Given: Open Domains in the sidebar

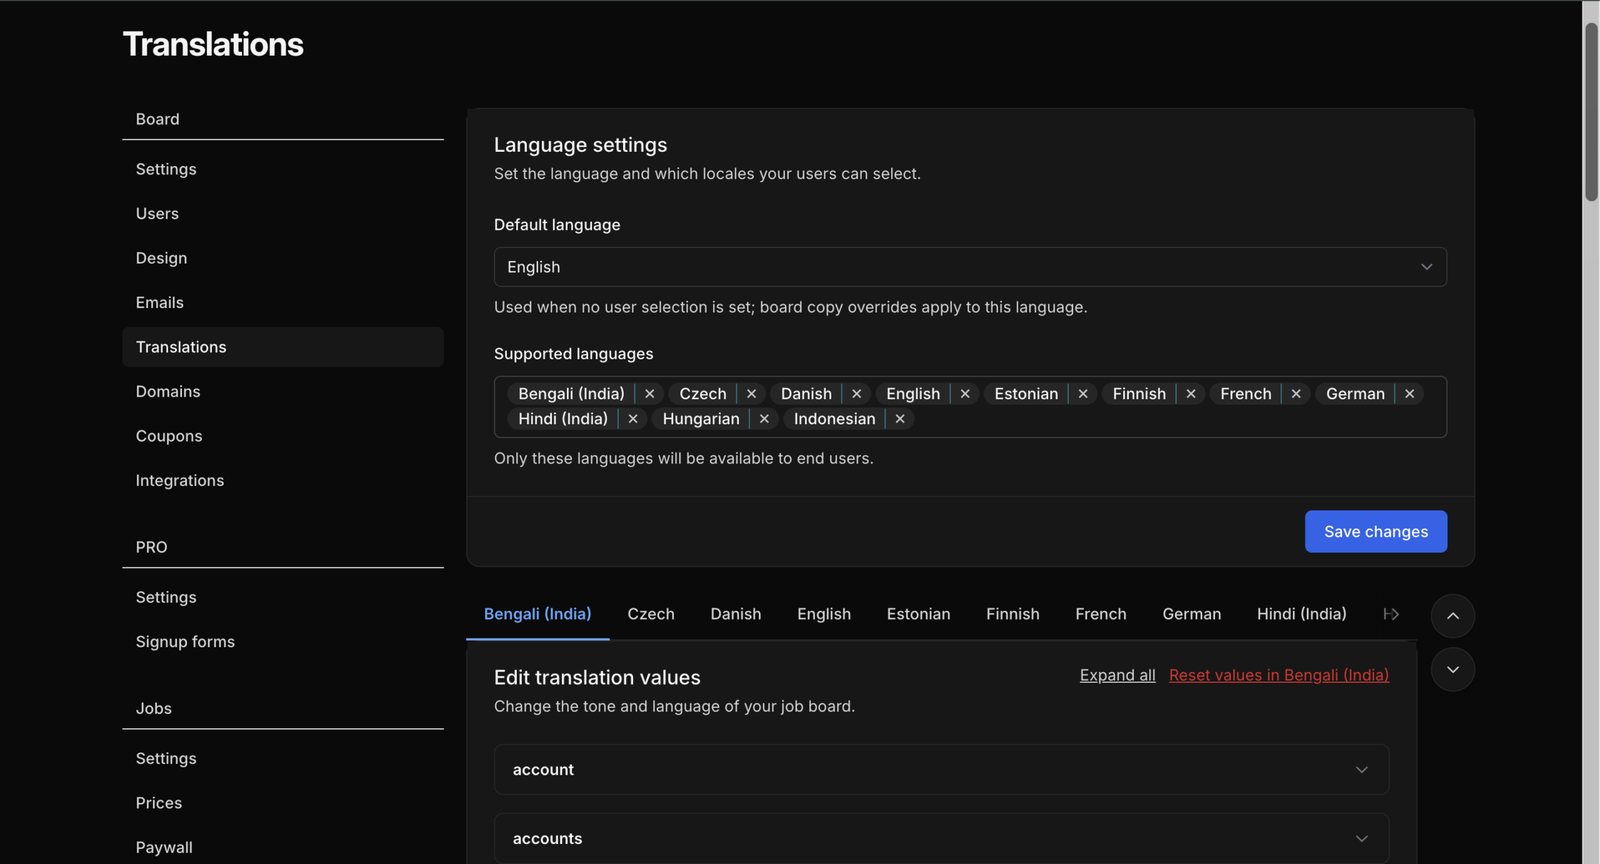Looking at the screenshot, I should coord(168,392).
